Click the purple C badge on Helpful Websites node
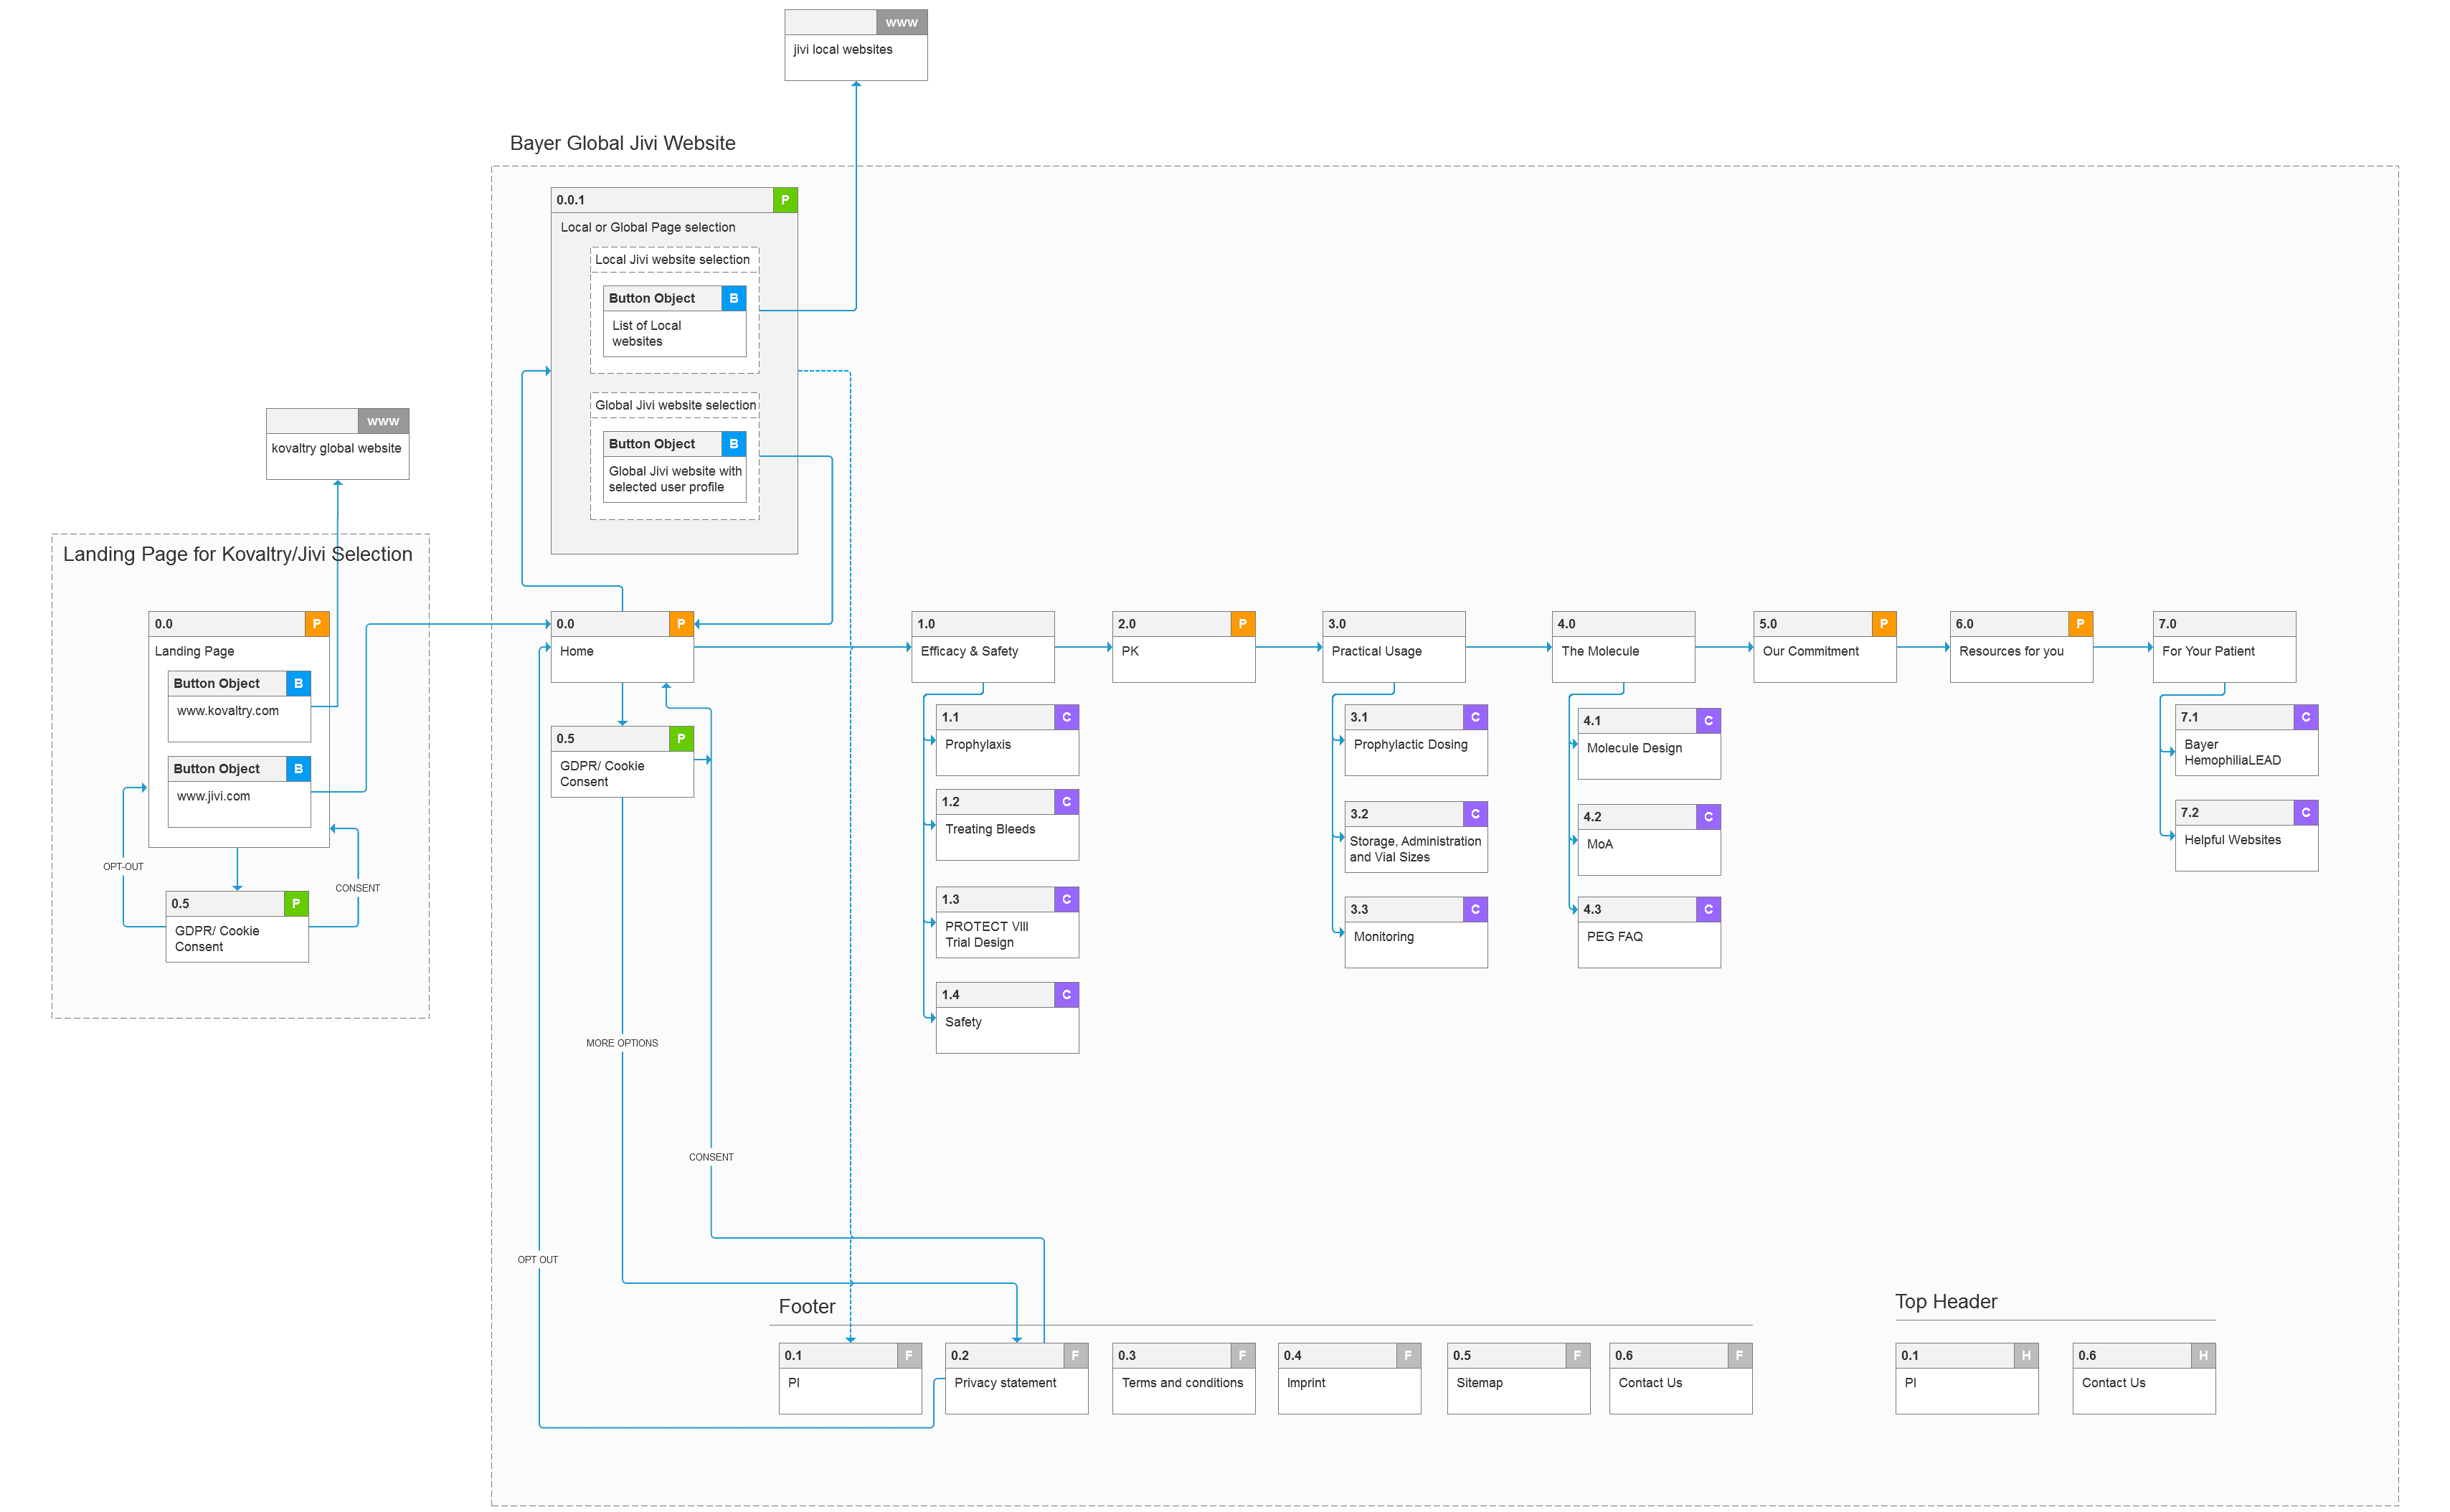The height and width of the screenshot is (1512, 2450). pos(2305,813)
